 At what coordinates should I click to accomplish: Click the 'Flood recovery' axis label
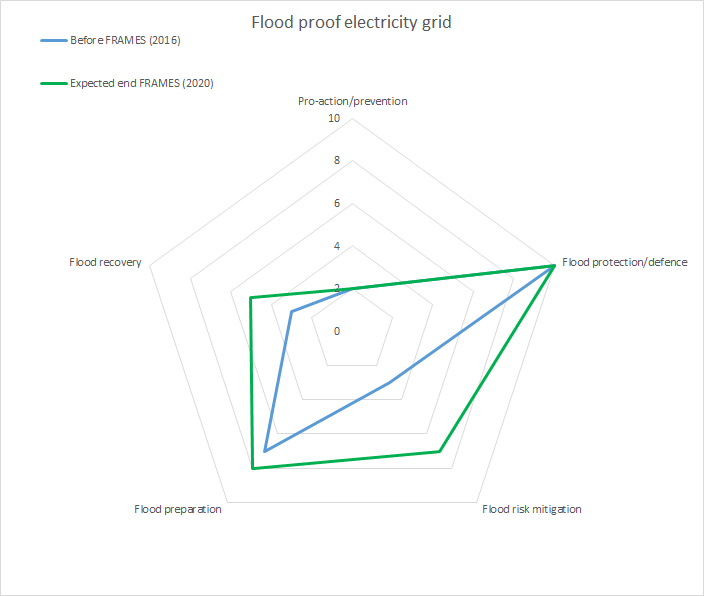point(105,262)
